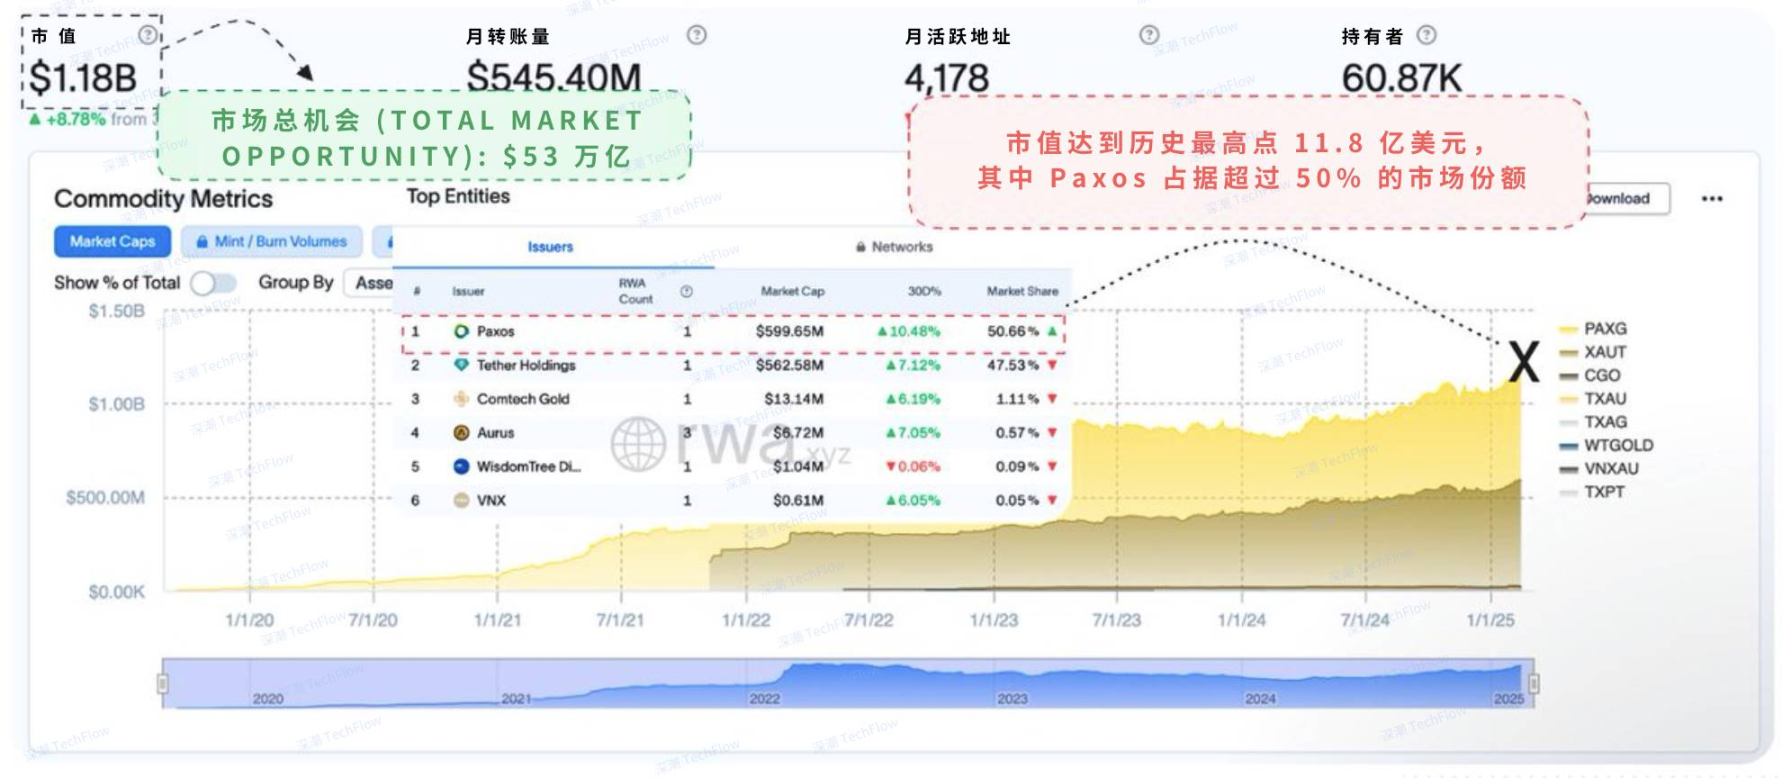The image size is (1782, 778).
Task: Open the three-dot more options menu
Action: [x=1712, y=198]
